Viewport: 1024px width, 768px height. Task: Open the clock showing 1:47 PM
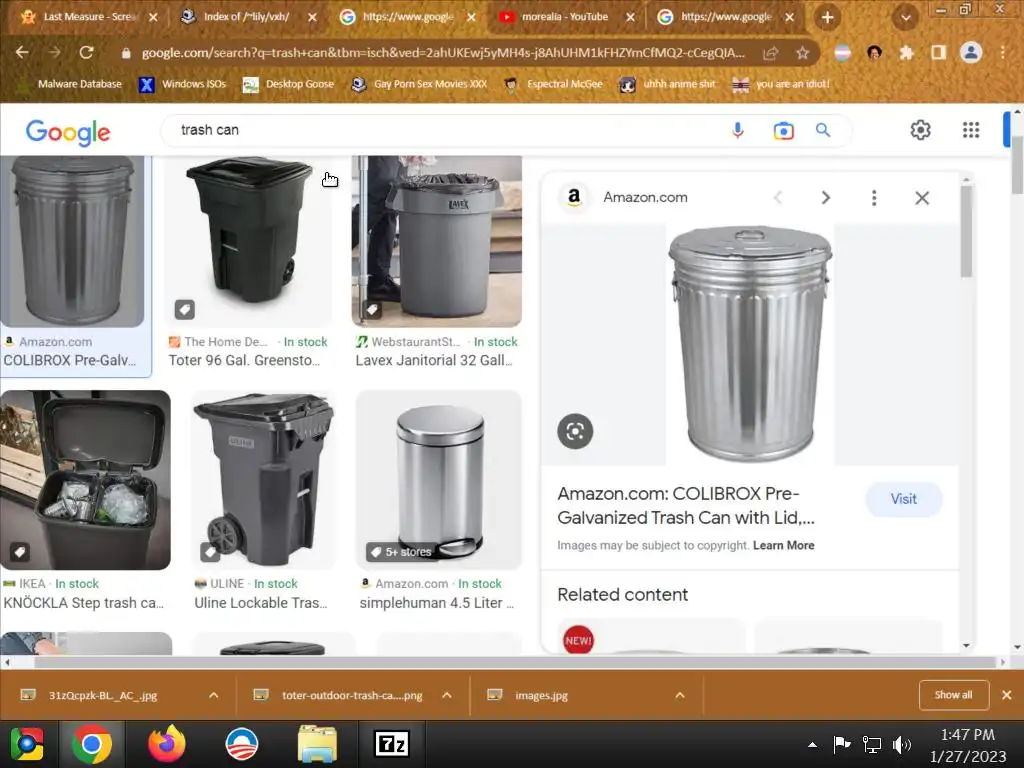[968, 744]
